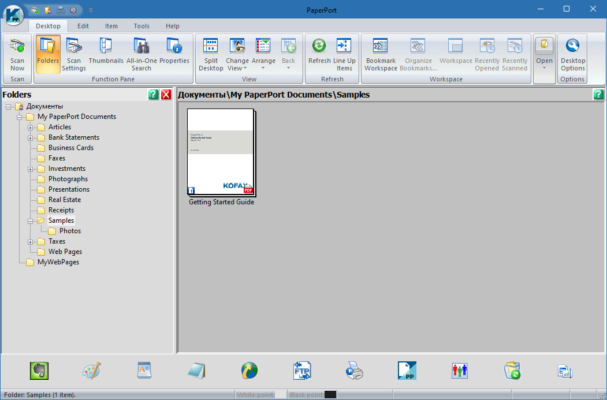Toggle the Folders function pane
The height and width of the screenshot is (400, 607).
pyautogui.click(x=48, y=54)
